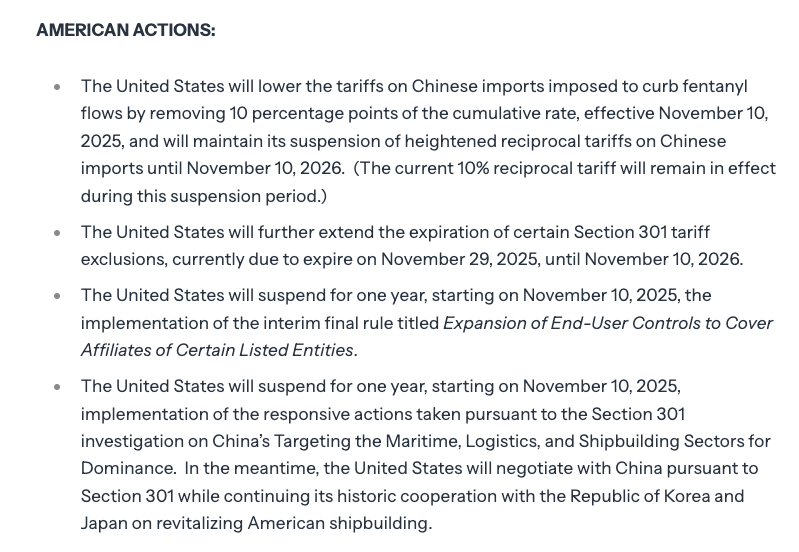
Task: Click the text "Republic of Korea"
Action: point(650,495)
